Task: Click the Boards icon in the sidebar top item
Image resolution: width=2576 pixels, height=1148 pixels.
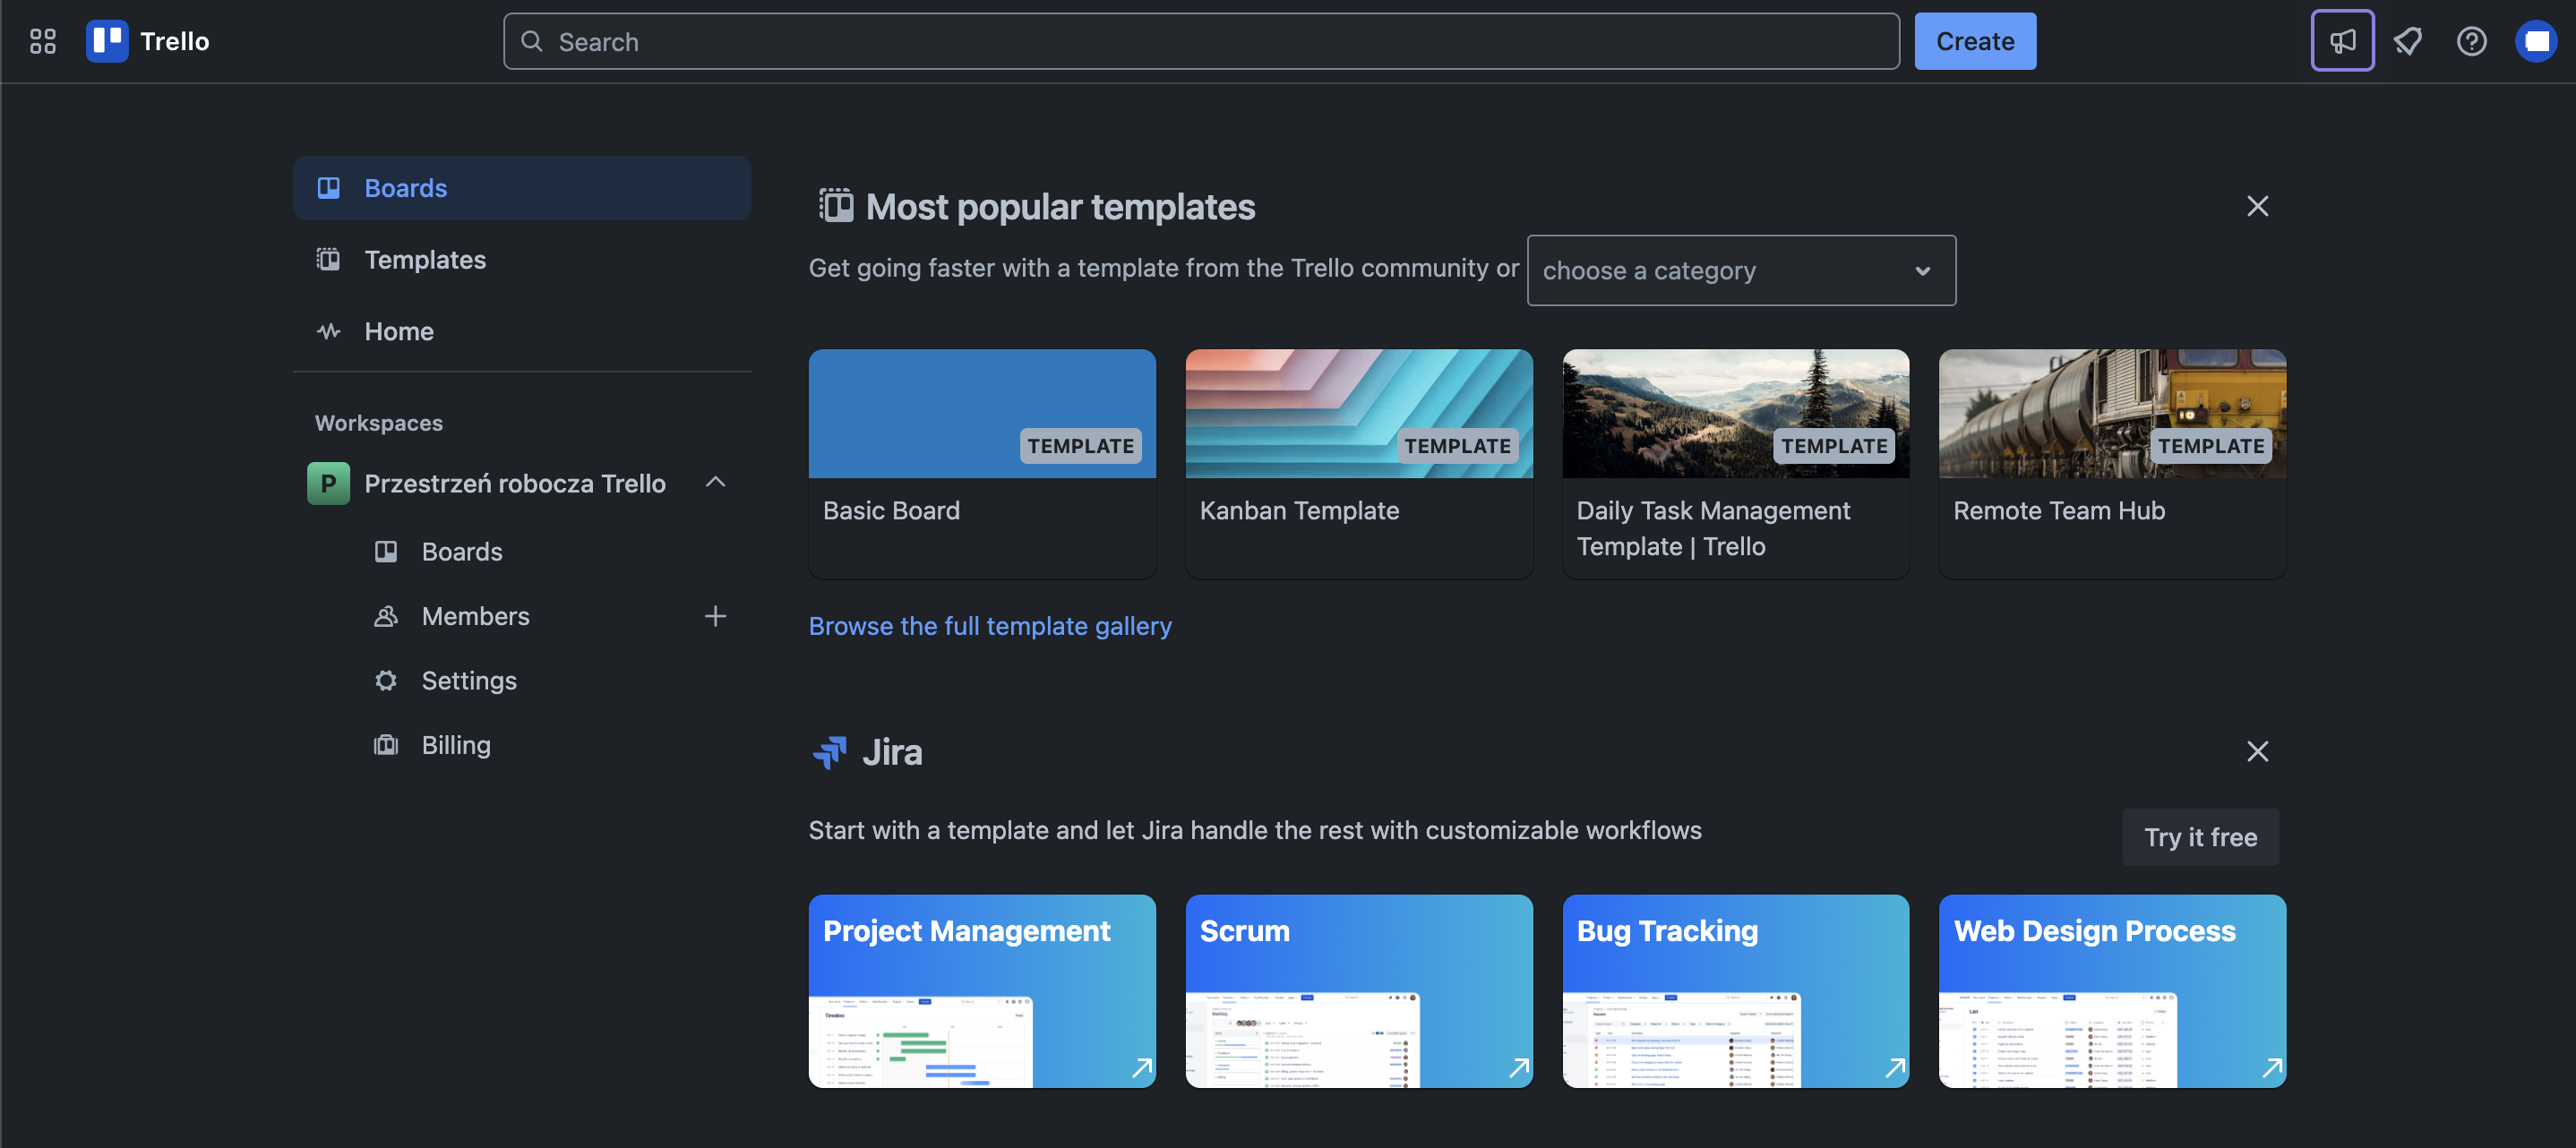Action: click(x=328, y=188)
